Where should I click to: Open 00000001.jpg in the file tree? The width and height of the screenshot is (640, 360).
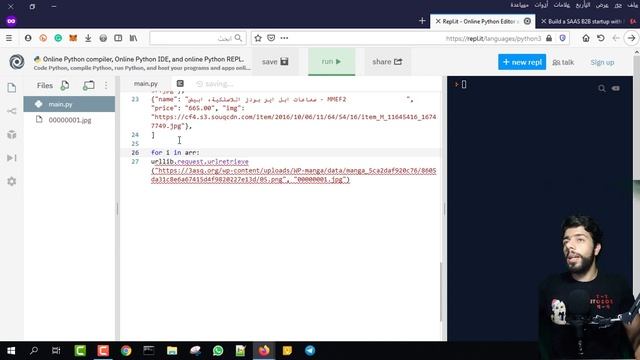[69, 120]
